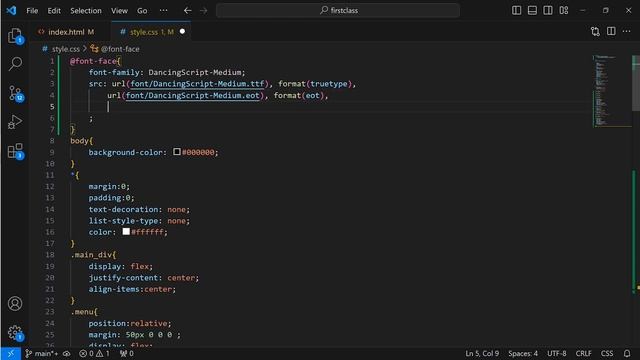Viewport: 640px width, 360px height.
Task: Open changes compare icon in editor toolbar
Action: click(595, 31)
